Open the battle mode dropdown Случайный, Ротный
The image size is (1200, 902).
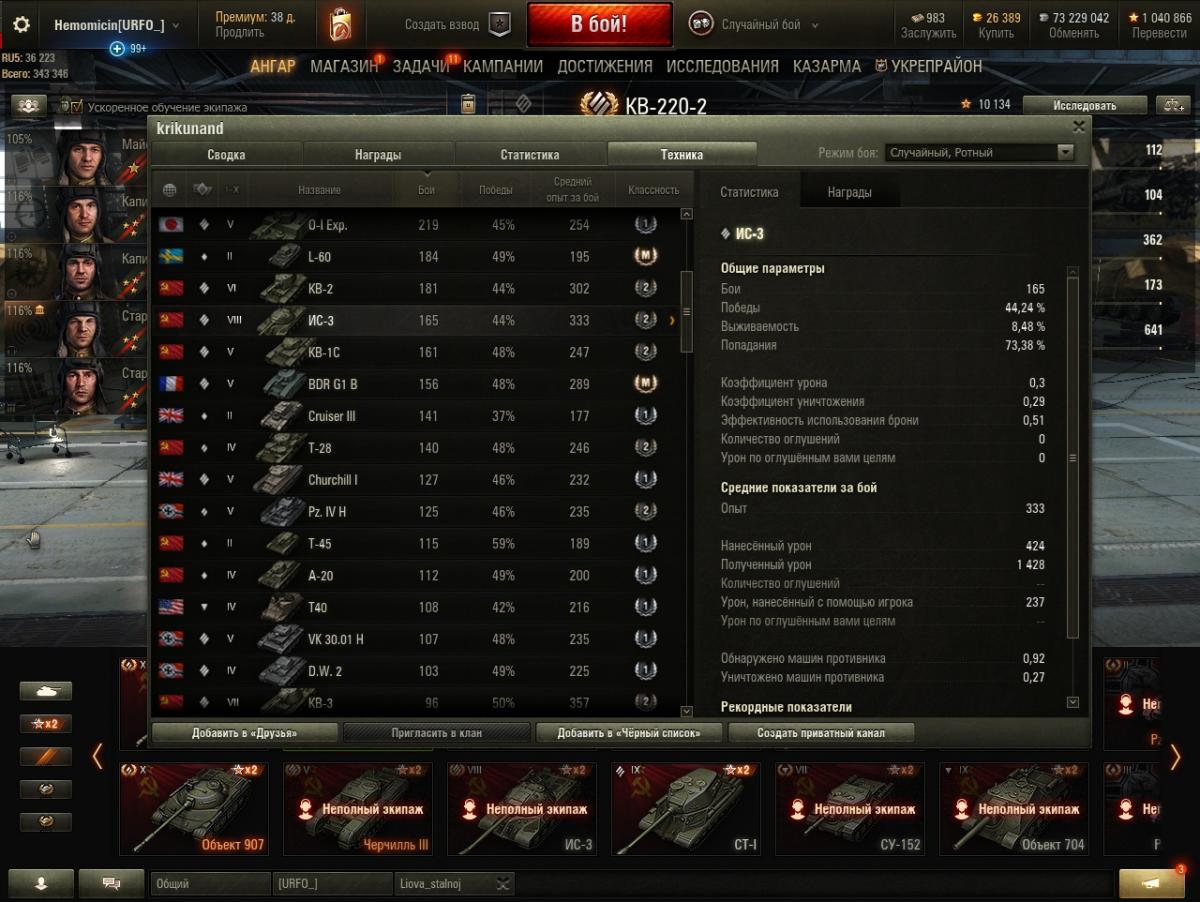[979, 153]
